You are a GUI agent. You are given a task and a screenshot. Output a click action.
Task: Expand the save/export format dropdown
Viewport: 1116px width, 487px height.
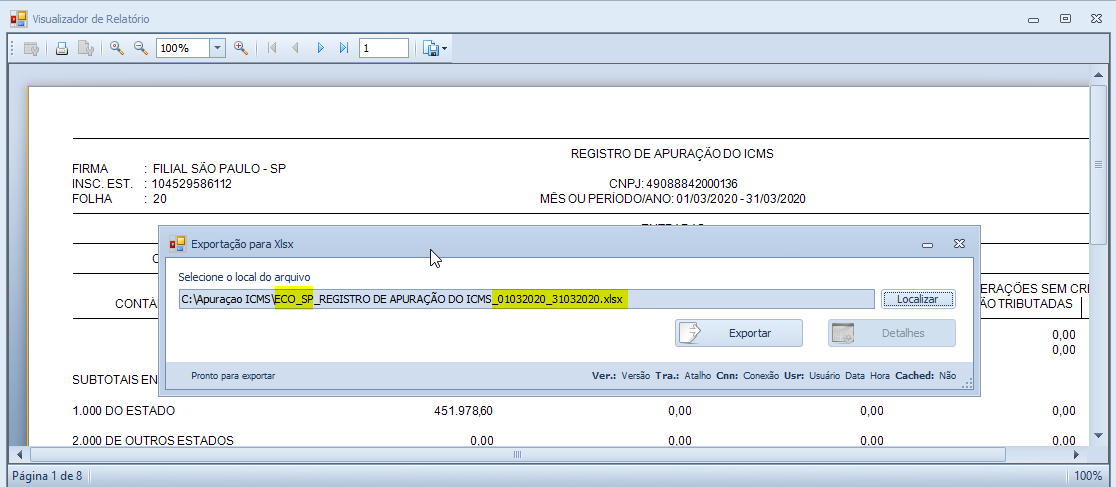pyautogui.click(x=445, y=48)
